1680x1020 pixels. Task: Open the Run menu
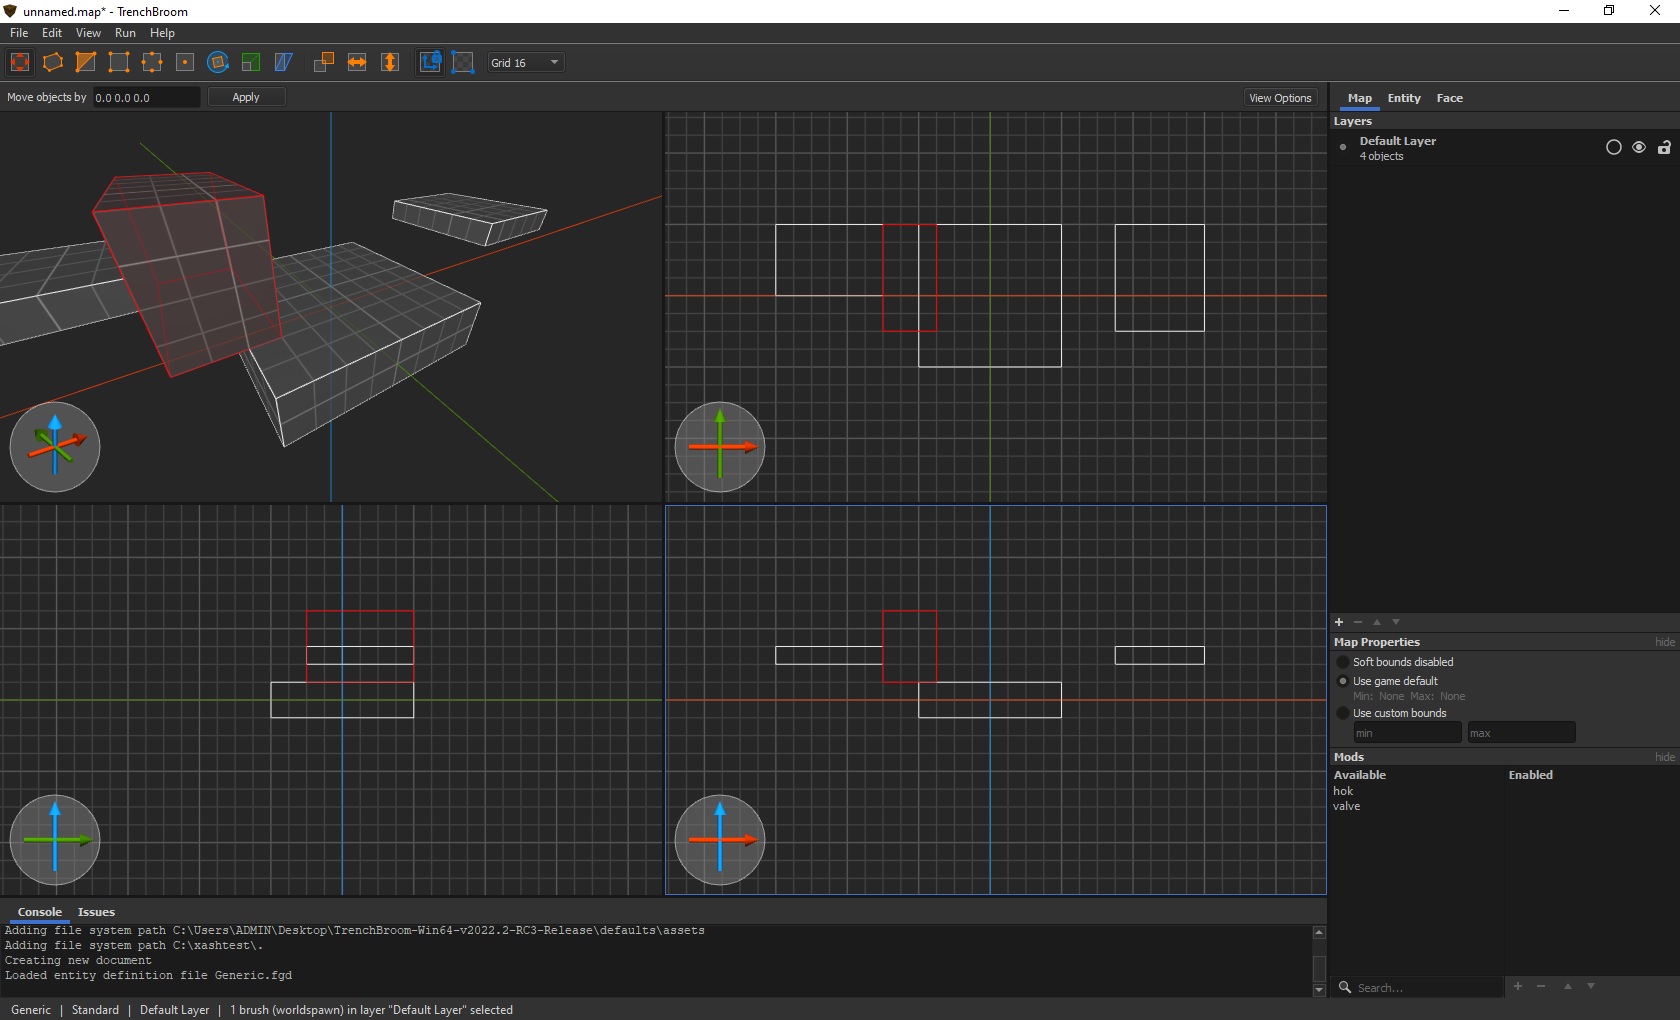[125, 33]
